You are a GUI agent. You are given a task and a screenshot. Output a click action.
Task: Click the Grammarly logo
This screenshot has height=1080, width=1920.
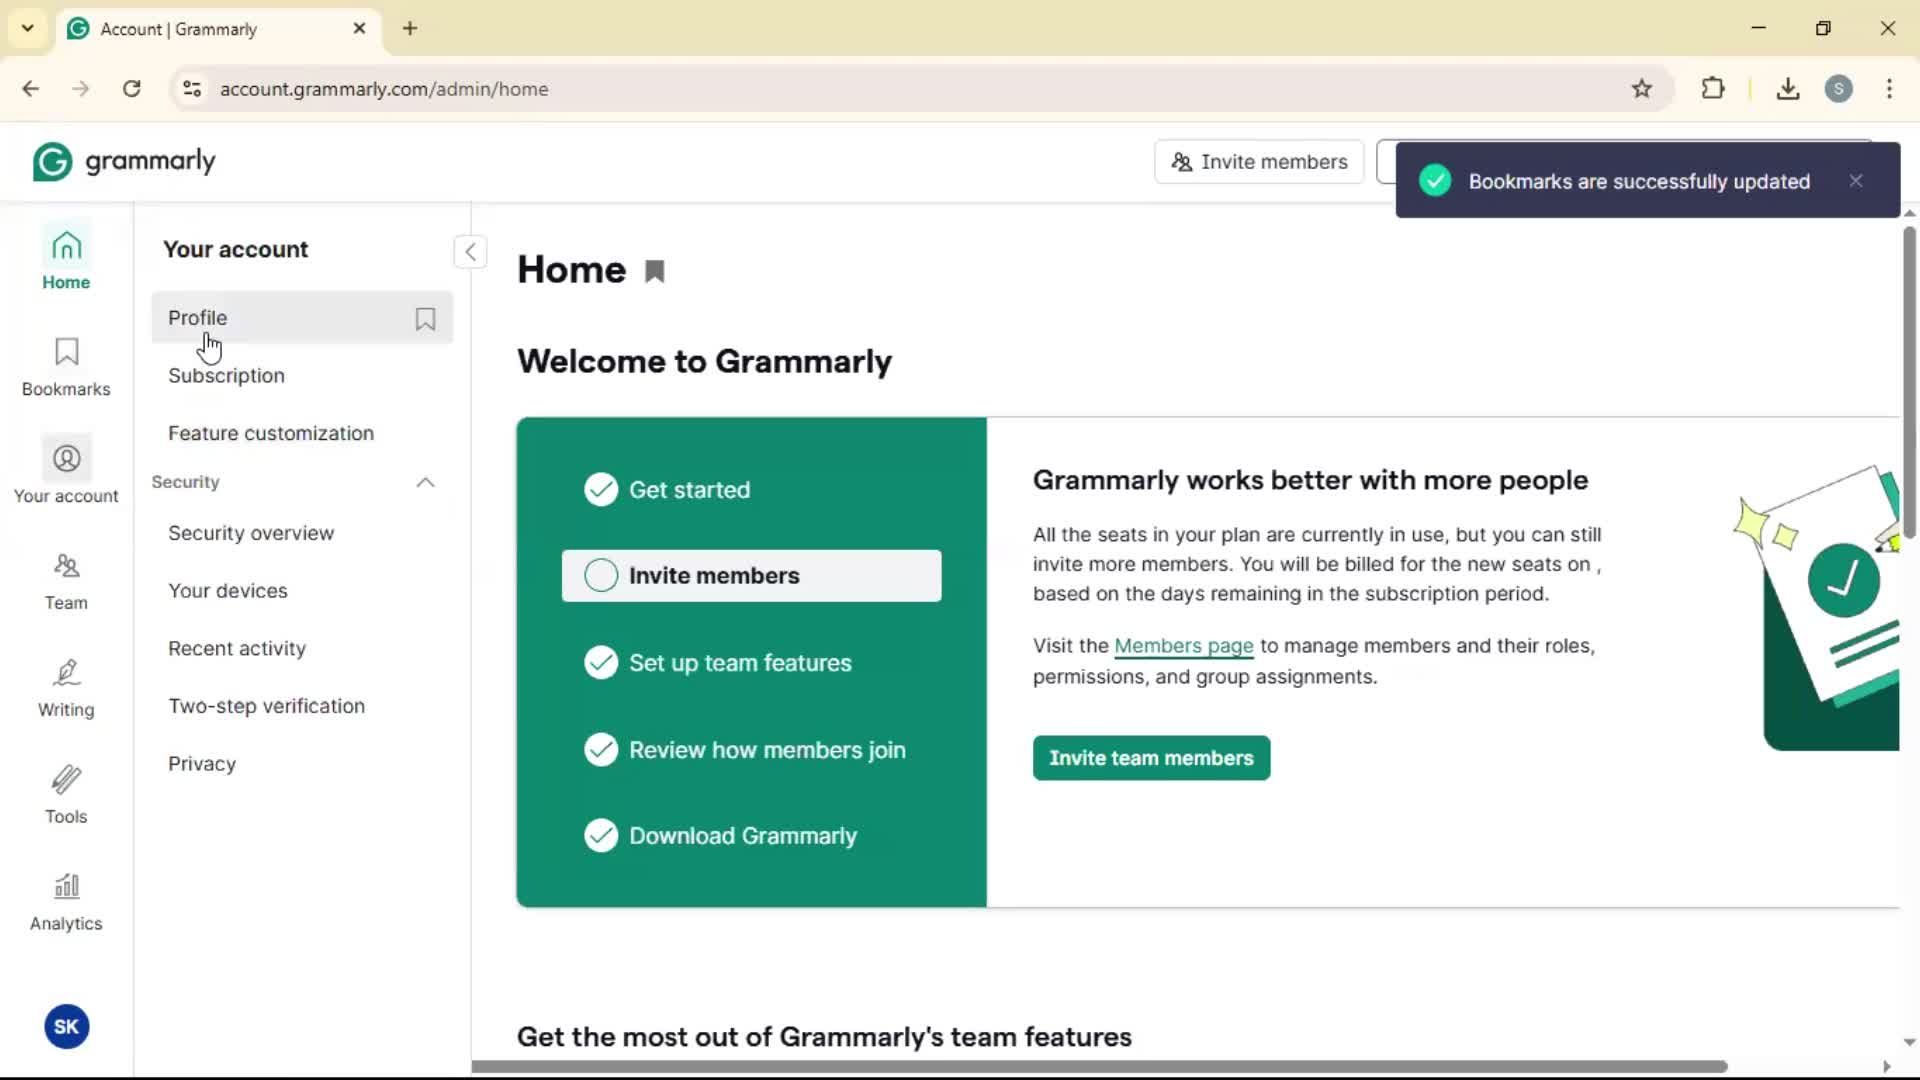click(x=124, y=161)
